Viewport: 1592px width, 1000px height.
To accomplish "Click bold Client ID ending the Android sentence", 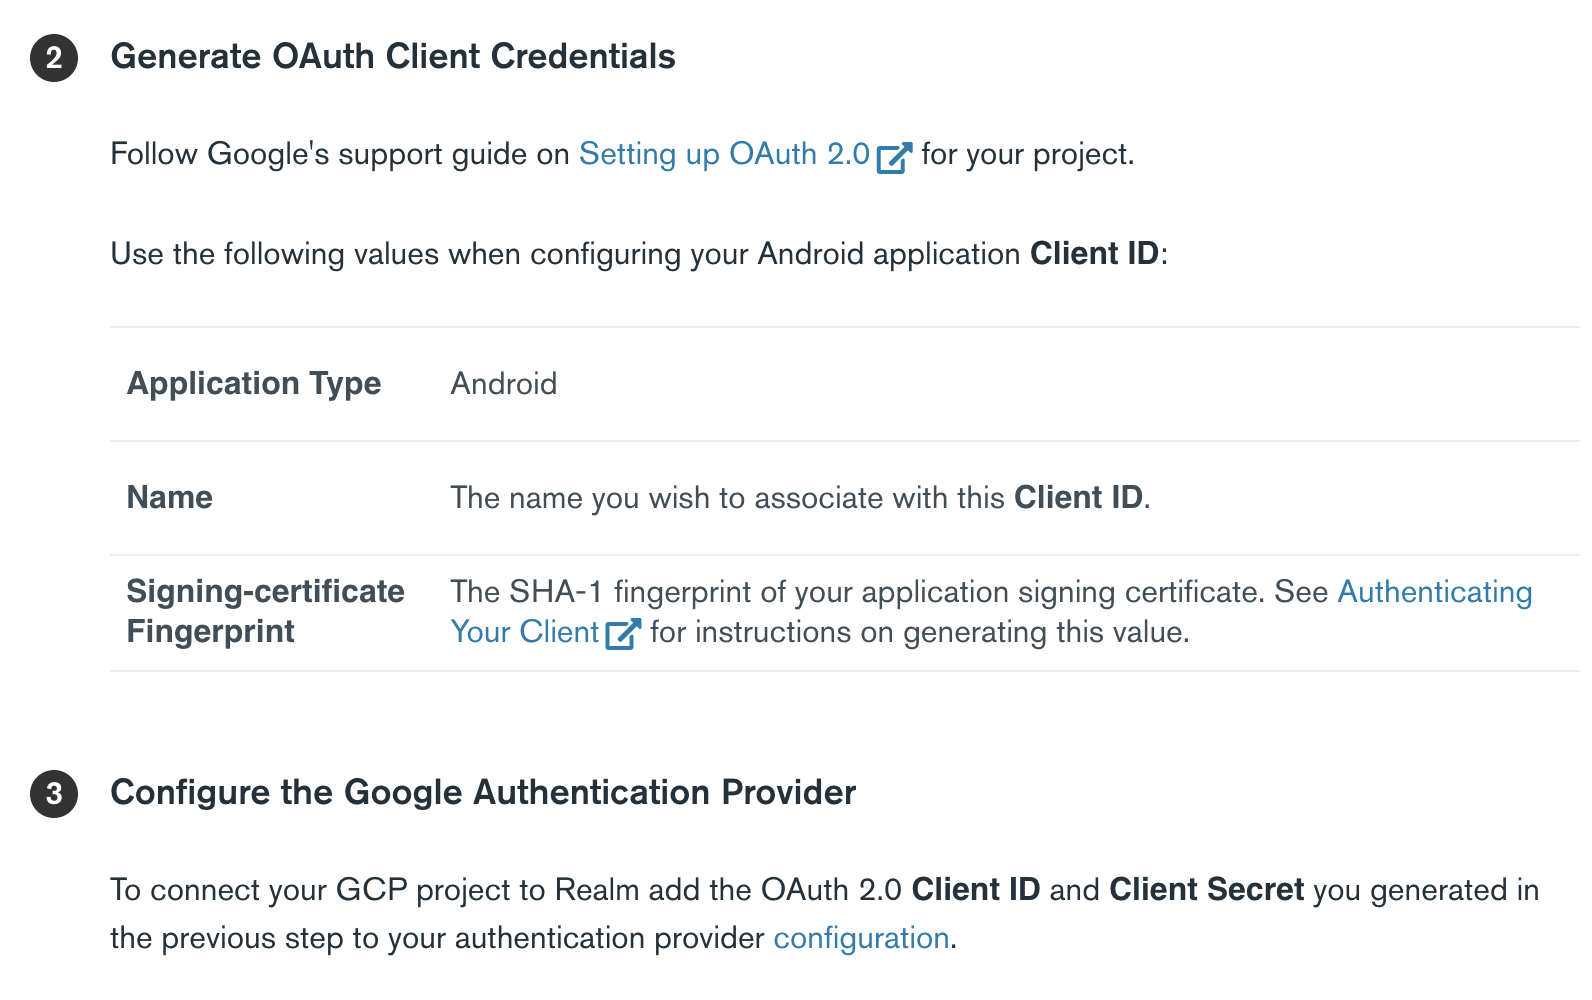I will 1094,254.
